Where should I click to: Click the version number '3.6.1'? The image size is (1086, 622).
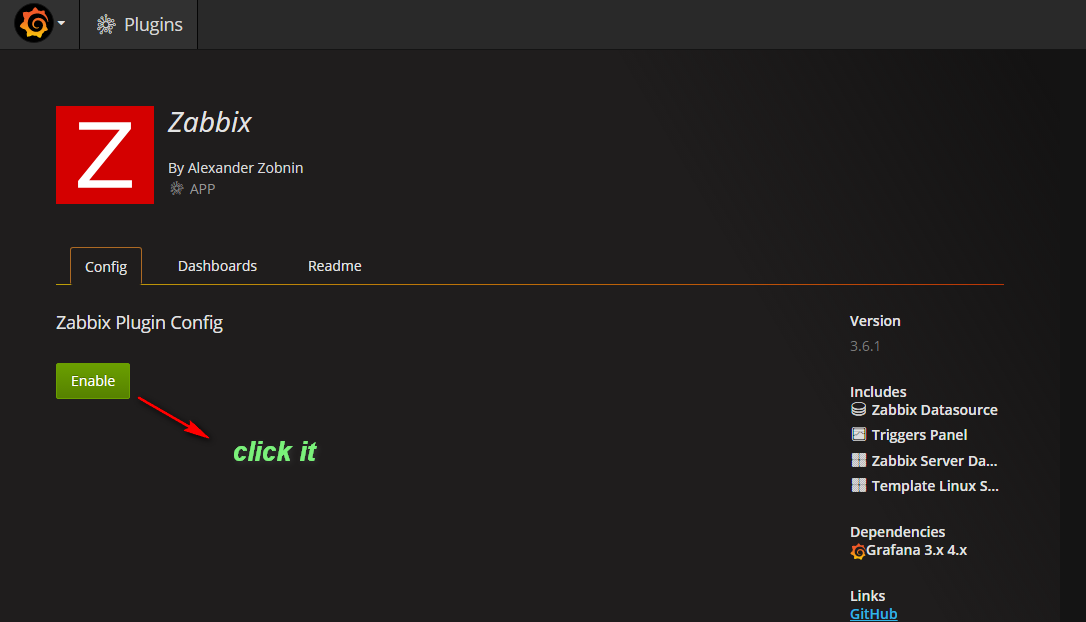(865, 346)
